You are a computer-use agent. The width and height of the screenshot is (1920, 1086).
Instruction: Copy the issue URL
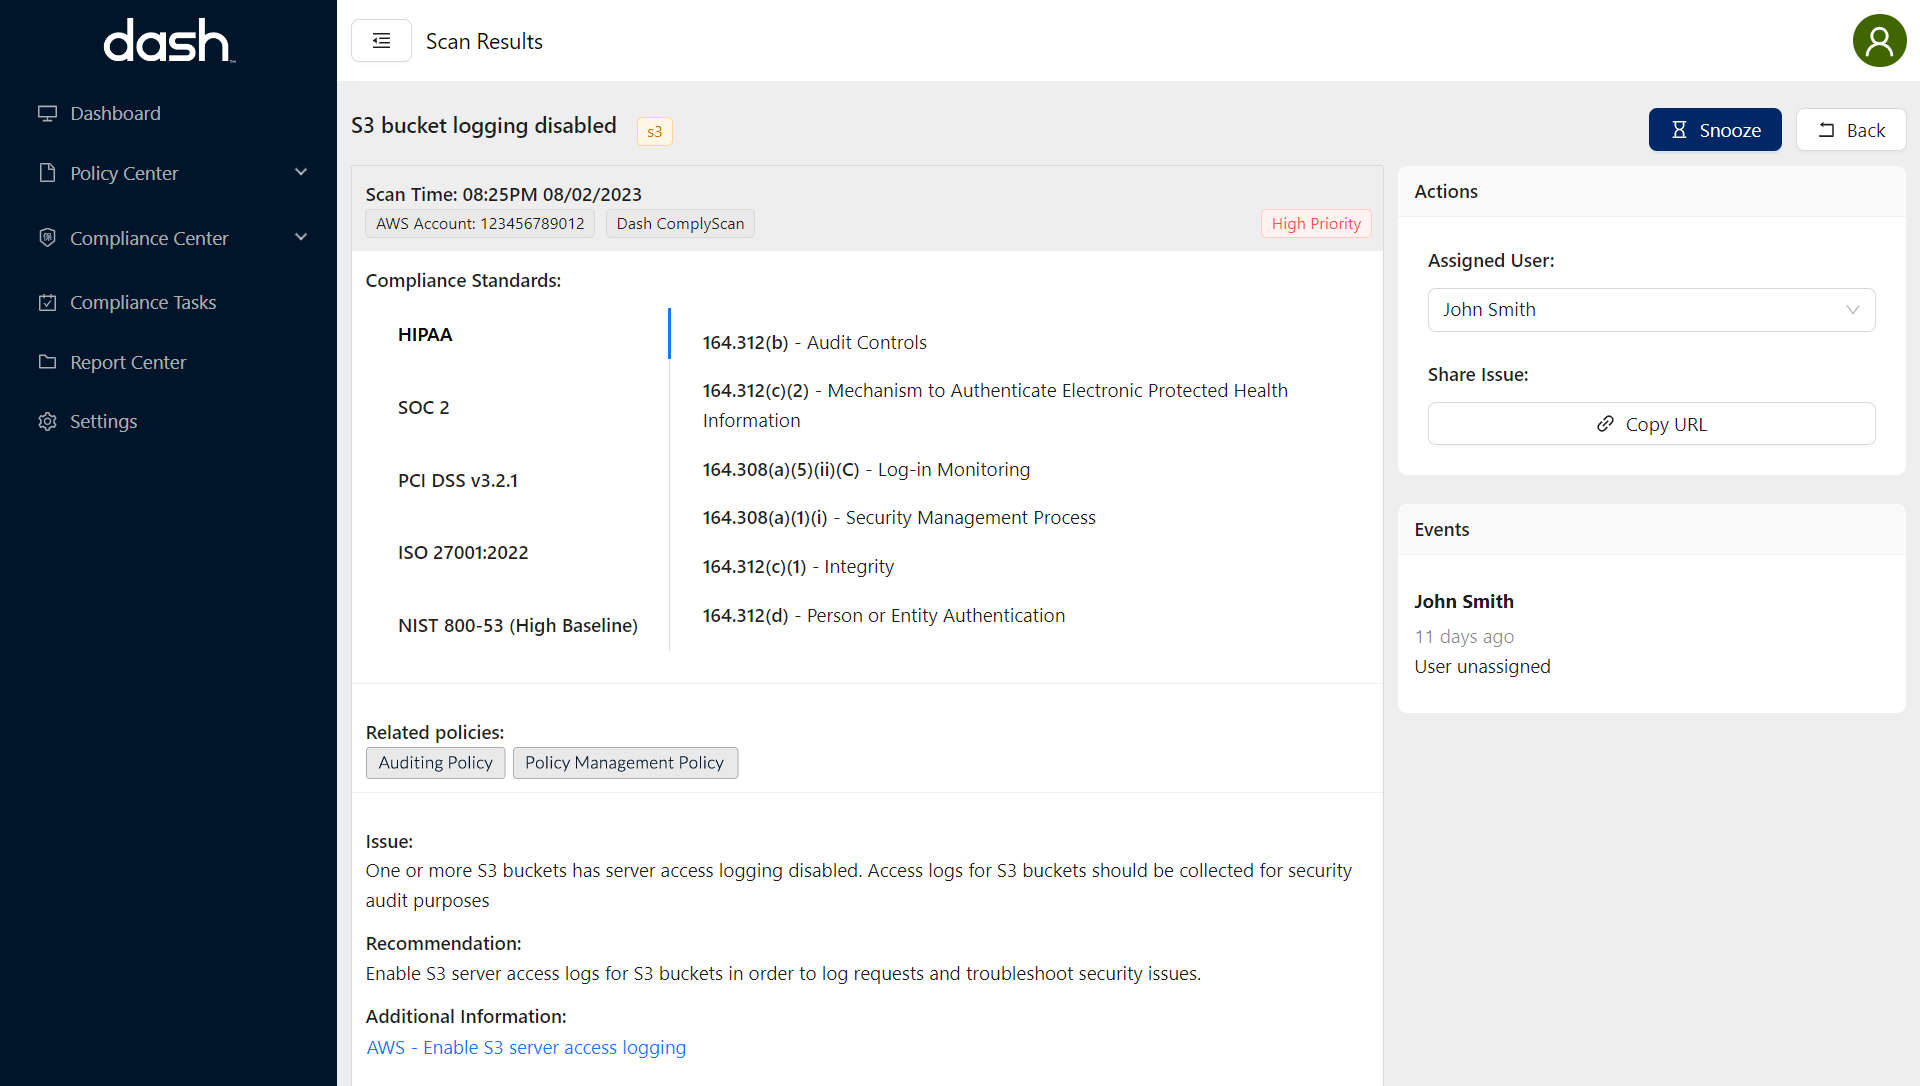1651,424
